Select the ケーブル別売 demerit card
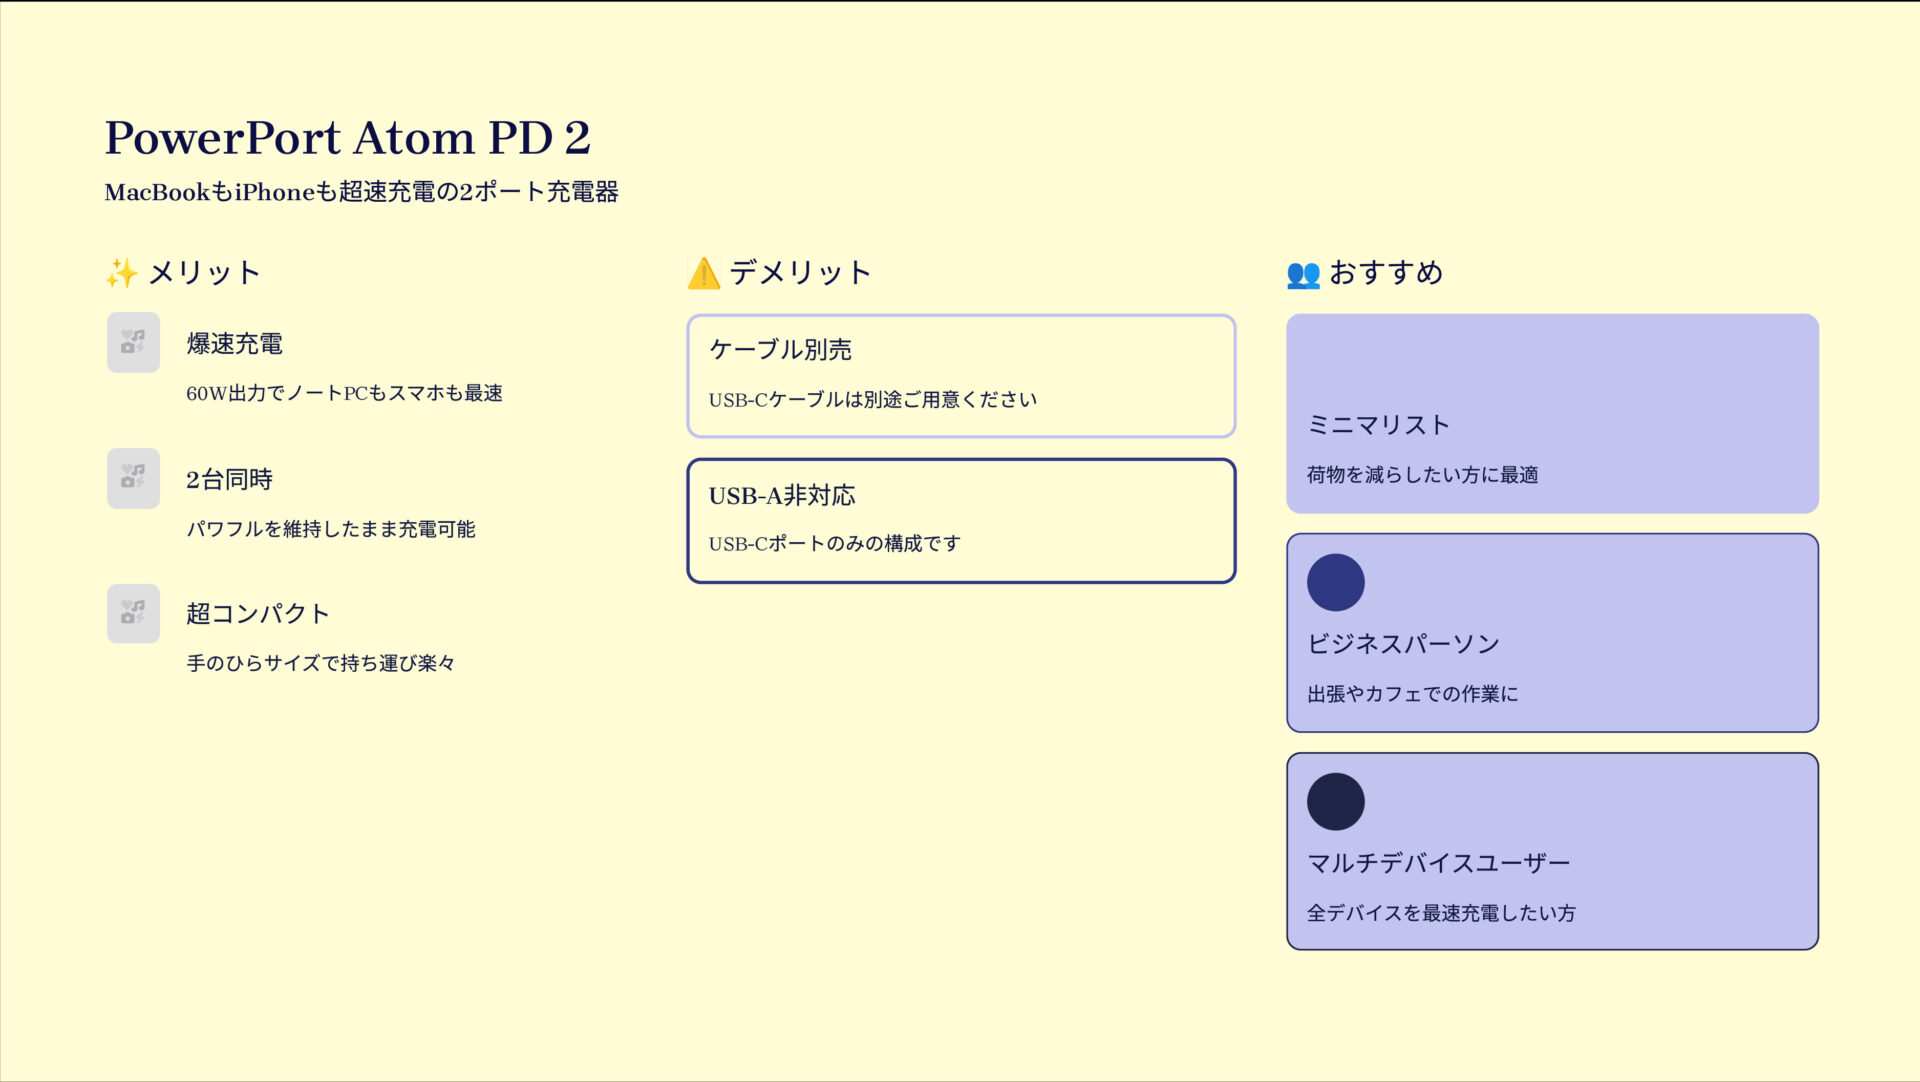Image resolution: width=1920 pixels, height=1082 pixels. tap(960, 376)
